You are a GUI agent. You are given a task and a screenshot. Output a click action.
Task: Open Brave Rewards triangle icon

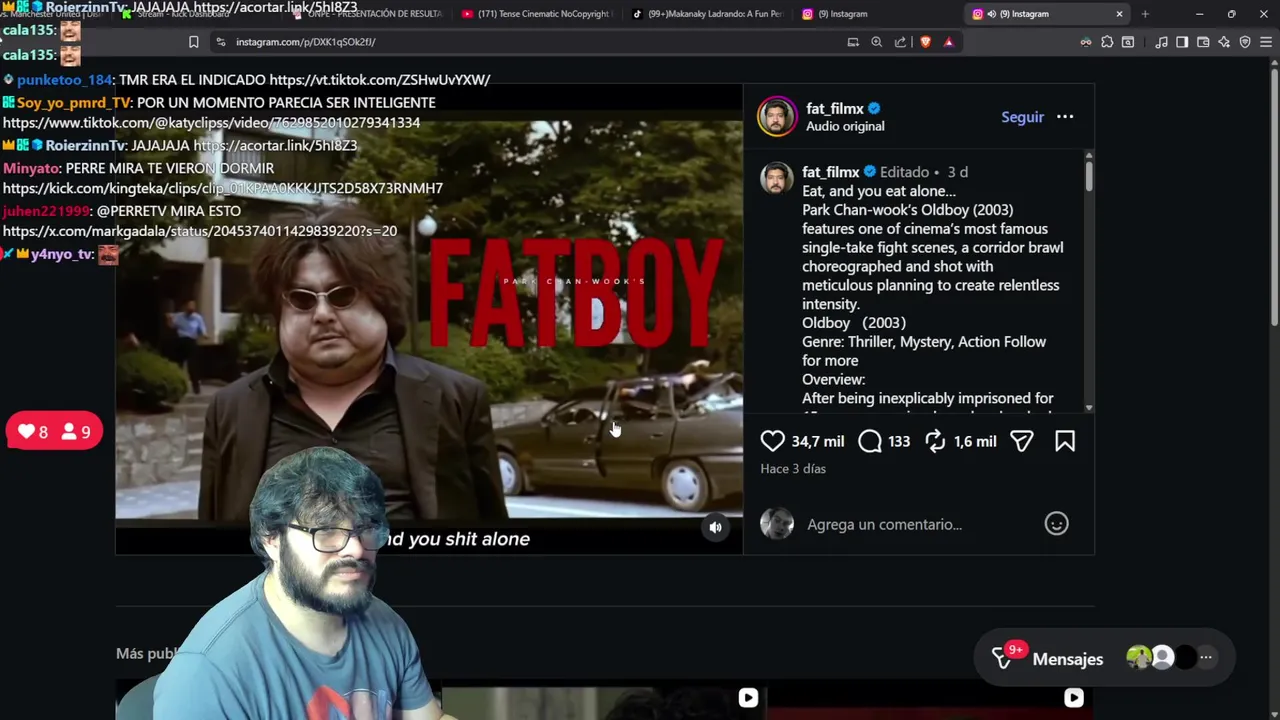click(x=948, y=42)
